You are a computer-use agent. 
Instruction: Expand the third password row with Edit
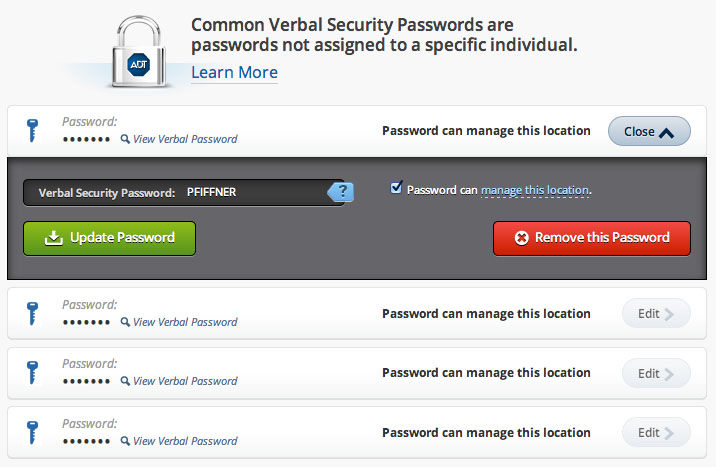(656, 373)
